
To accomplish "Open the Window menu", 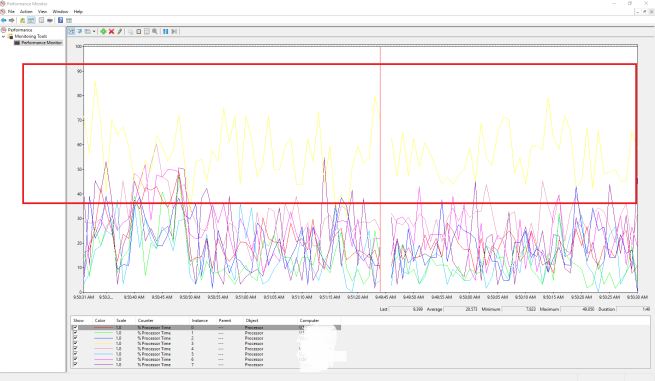I will 60,12.
